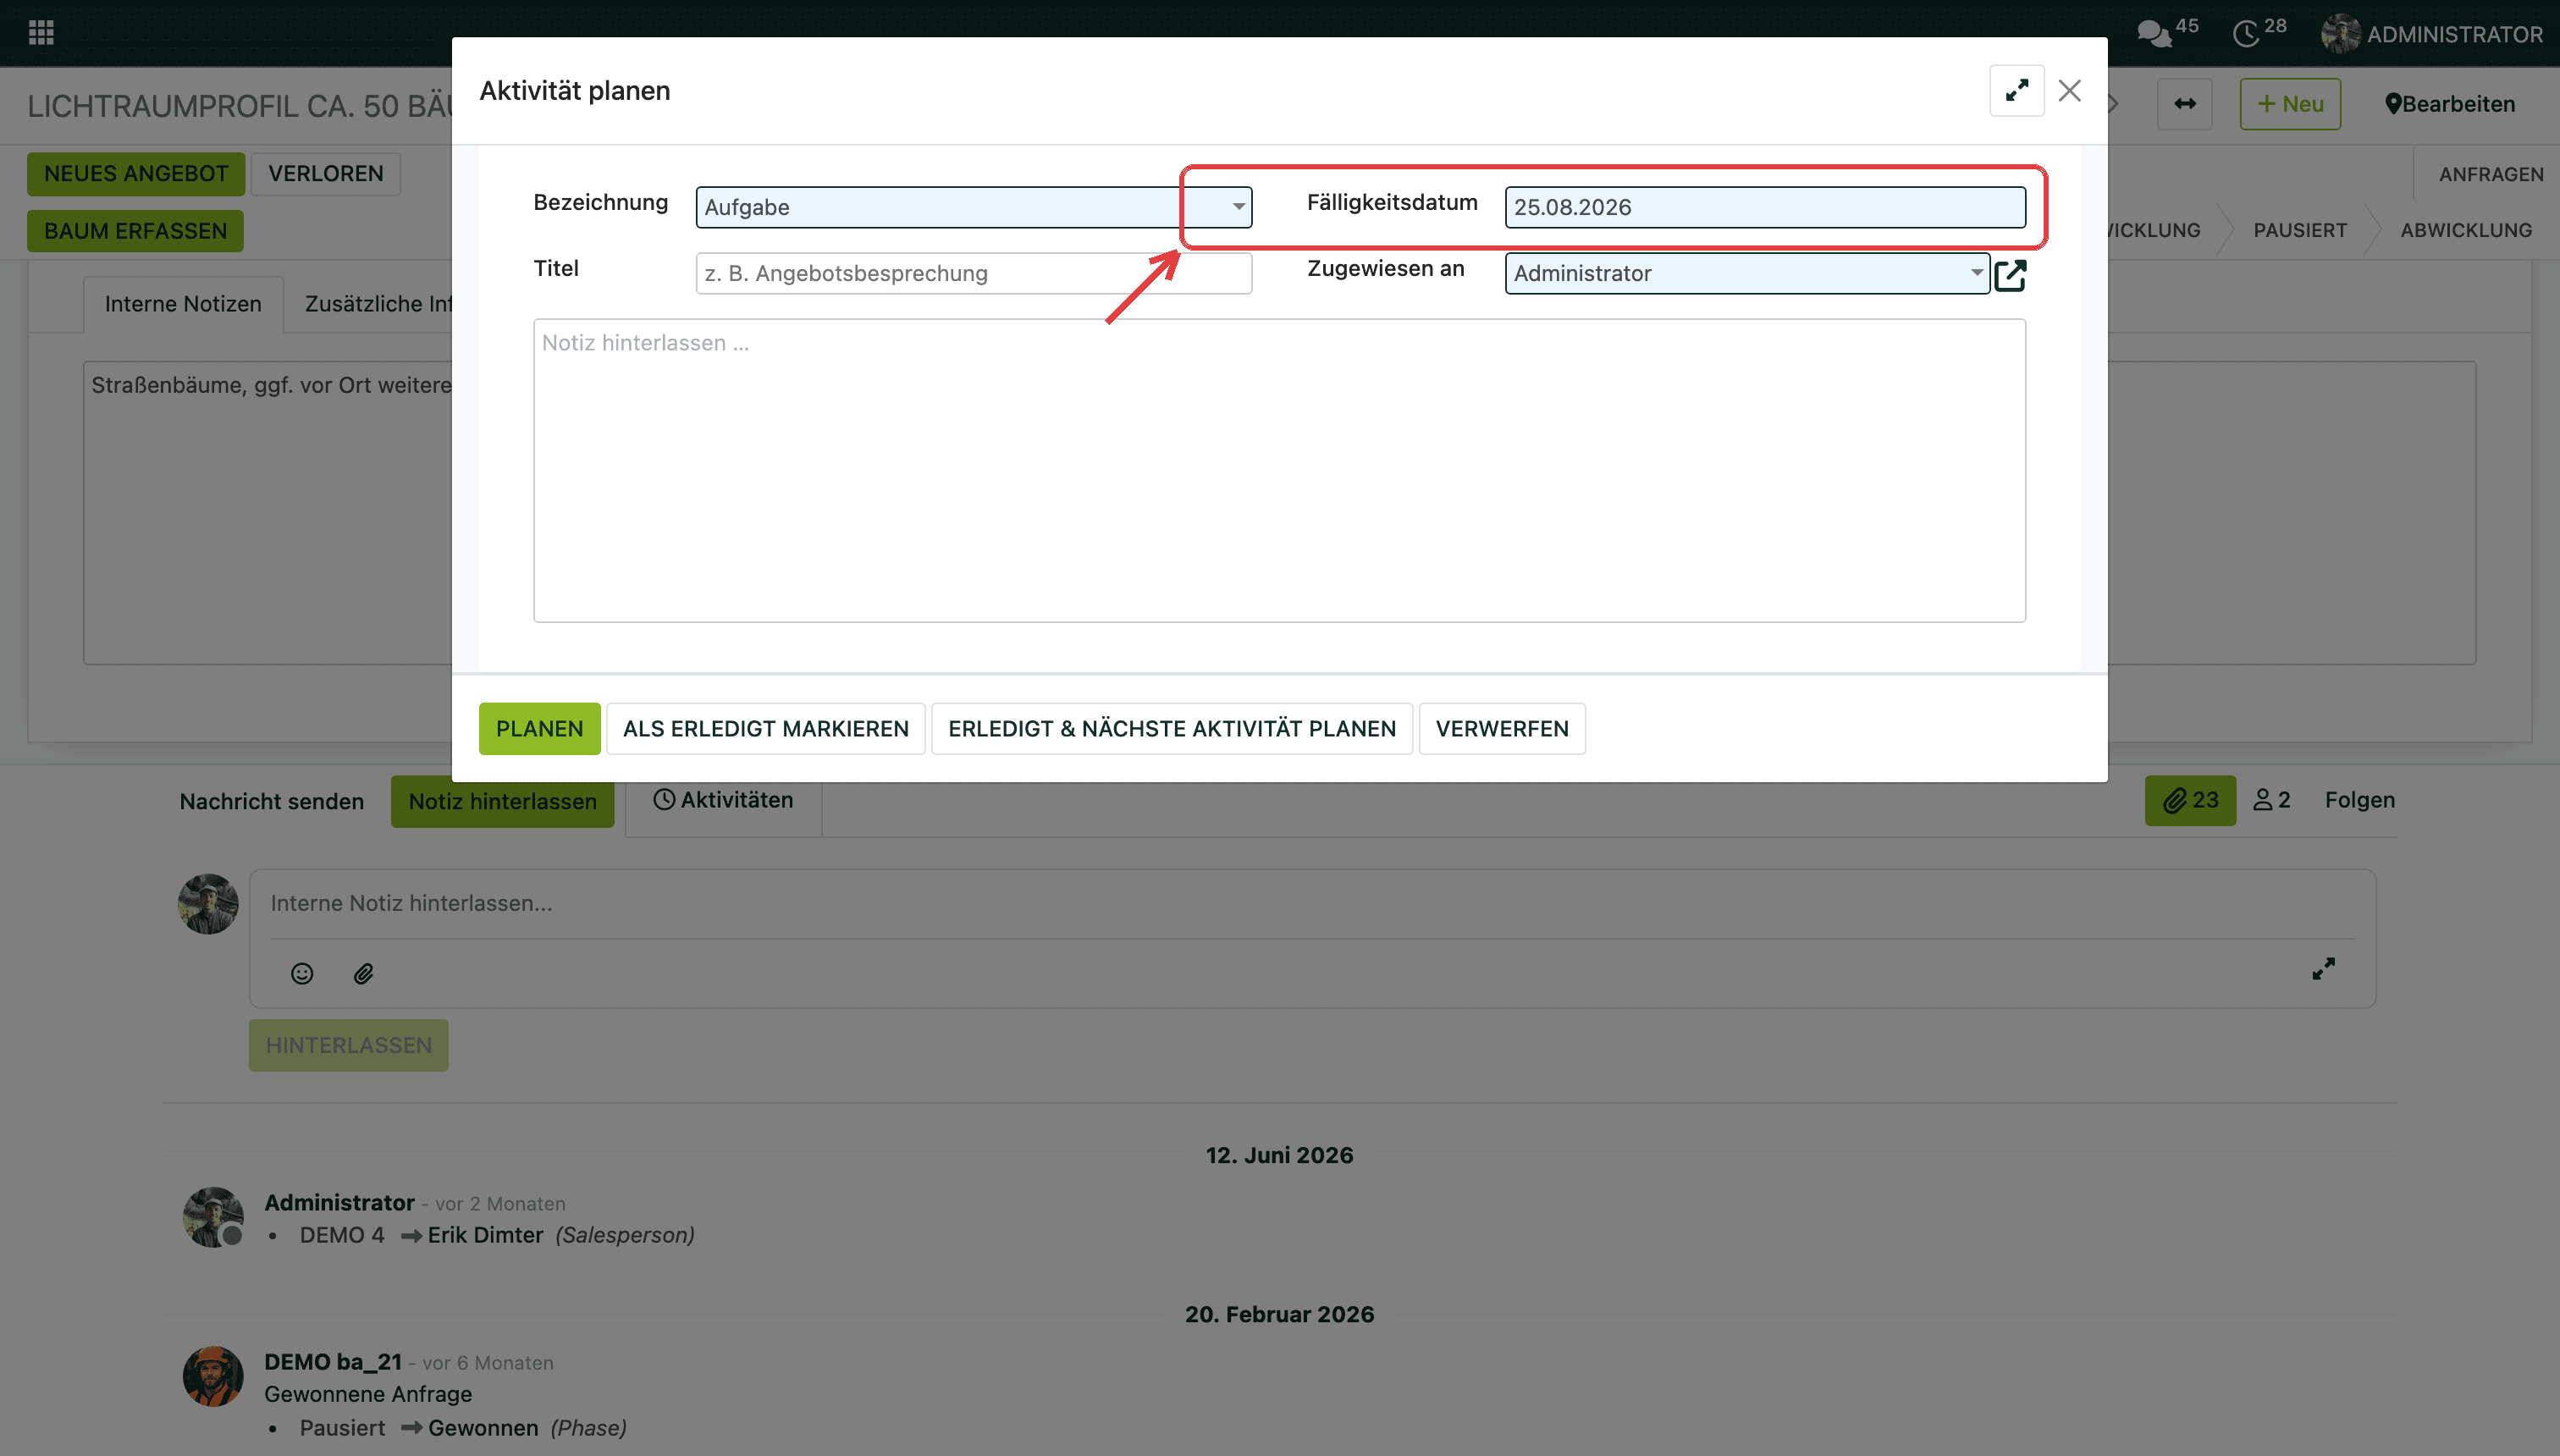Show followers icon with count 2
Screen dimensions: 2560x1456
[x=2271, y=800]
